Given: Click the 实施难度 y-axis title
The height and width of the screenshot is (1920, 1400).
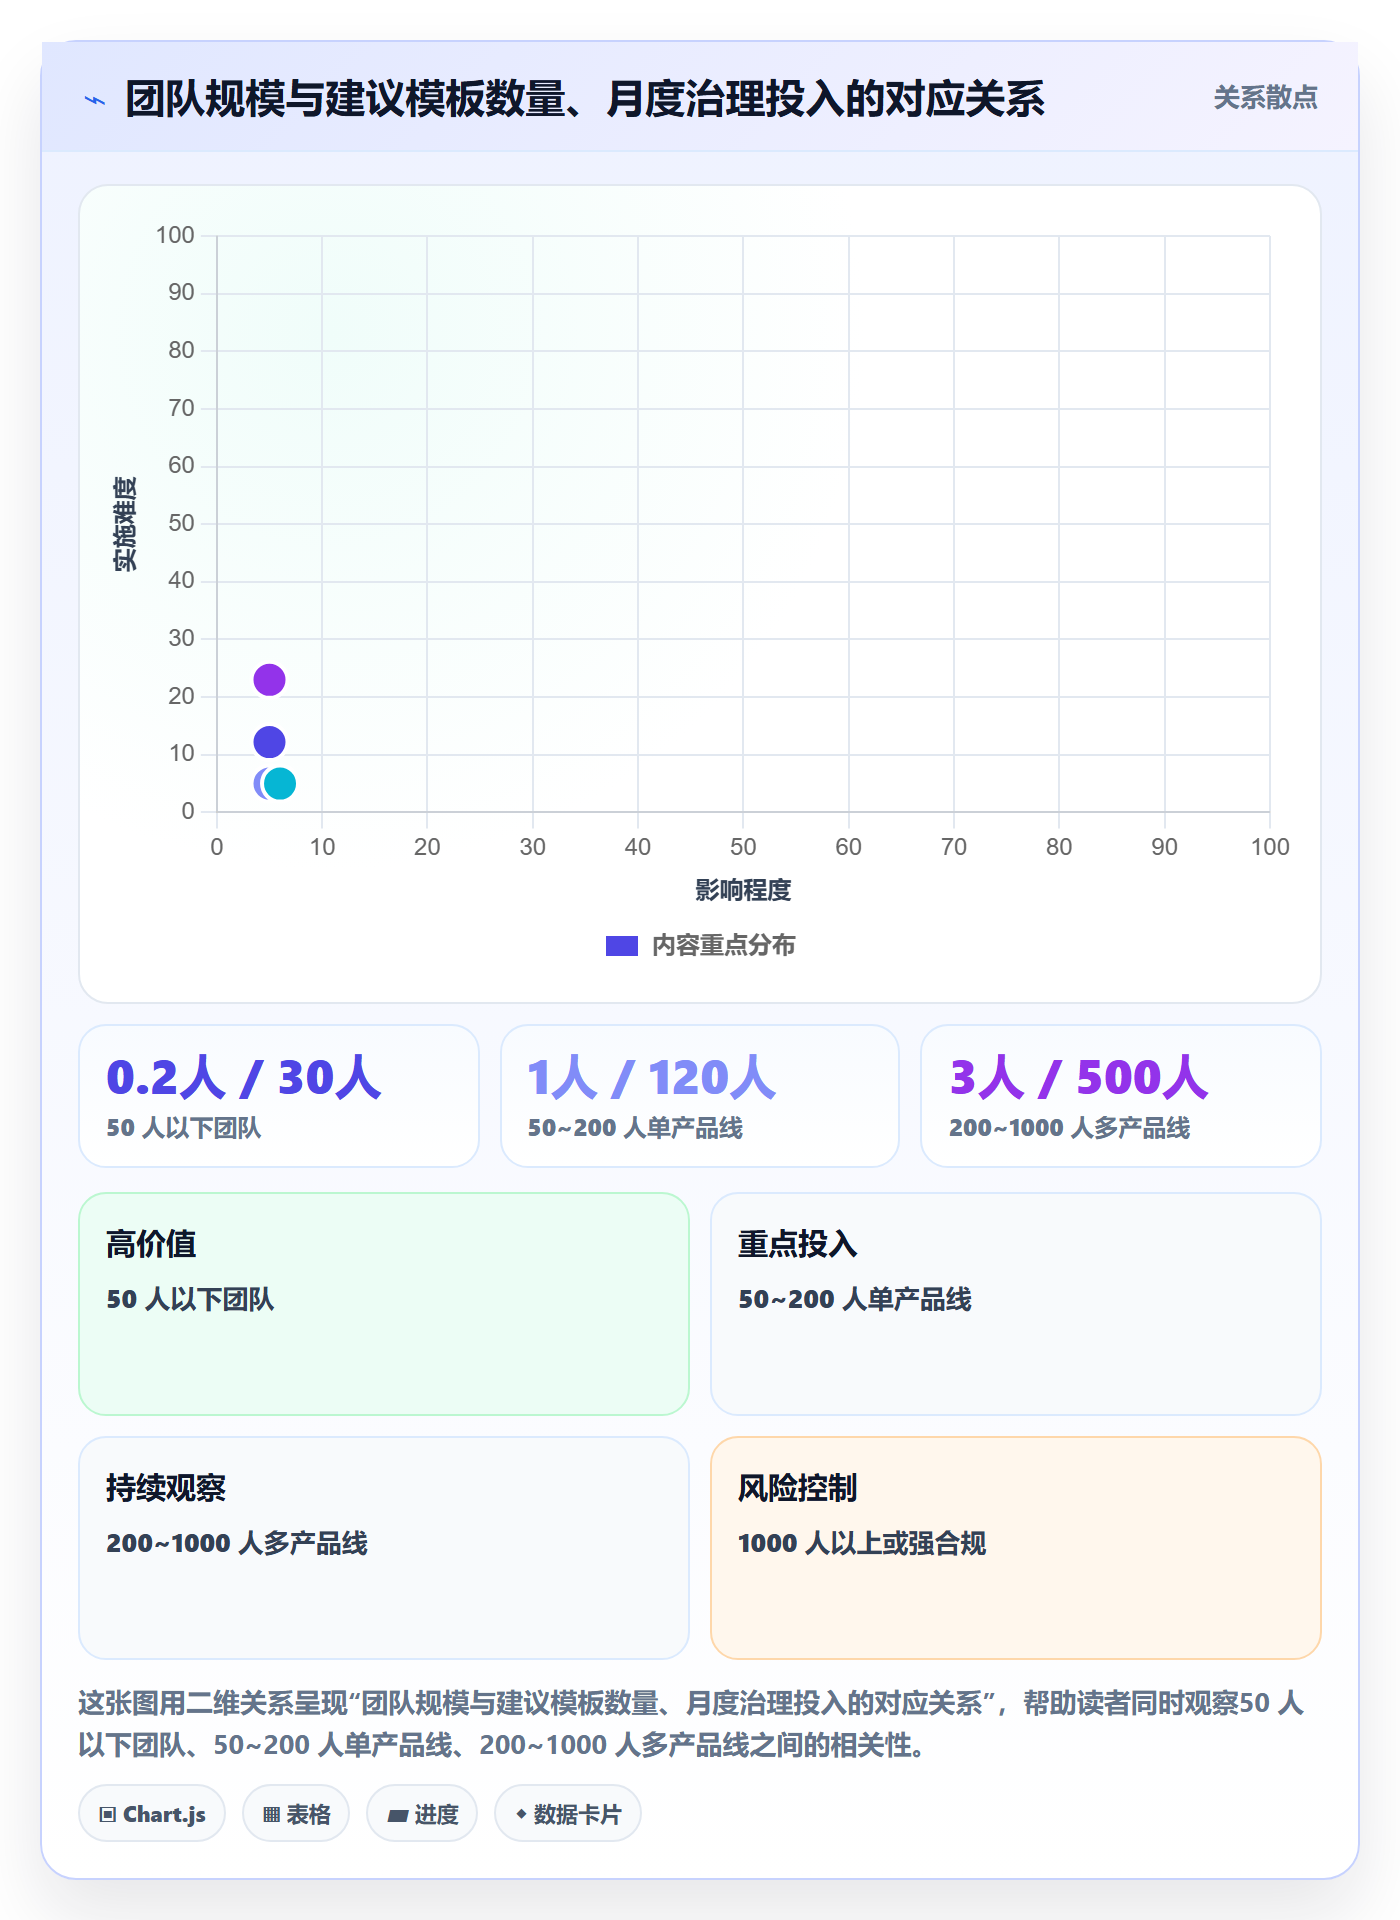Looking at the screenshot, I should click(125, 524).
